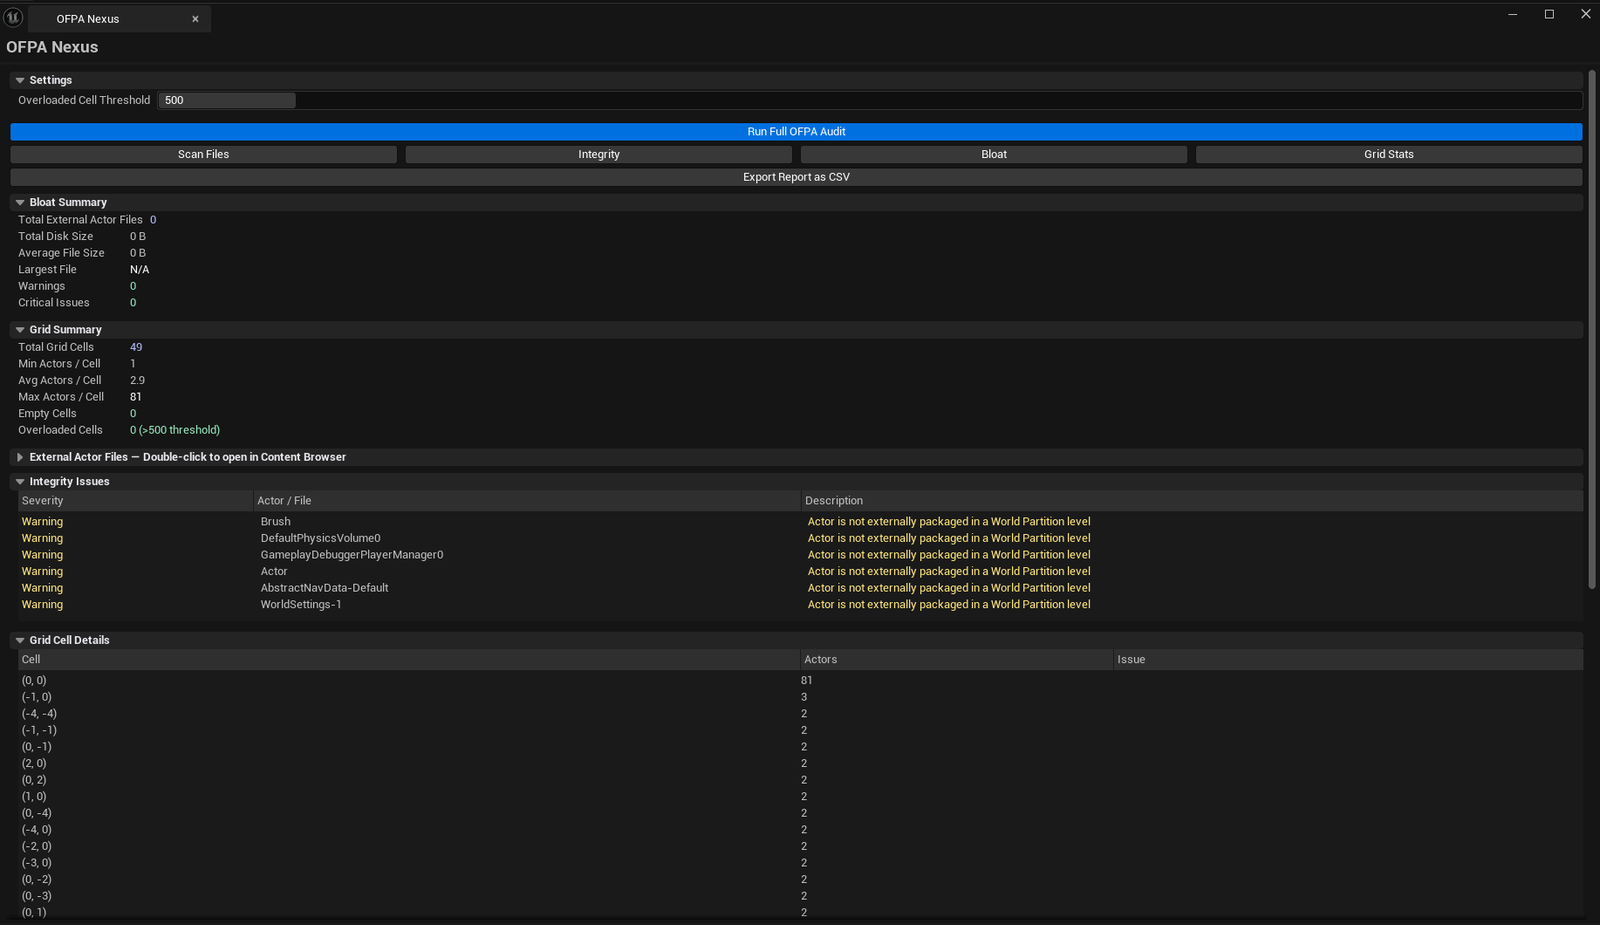This screenshot has height=925, width=1600.
Task: Click the Largest File N/A value
Action: click(x=139, y=270)
